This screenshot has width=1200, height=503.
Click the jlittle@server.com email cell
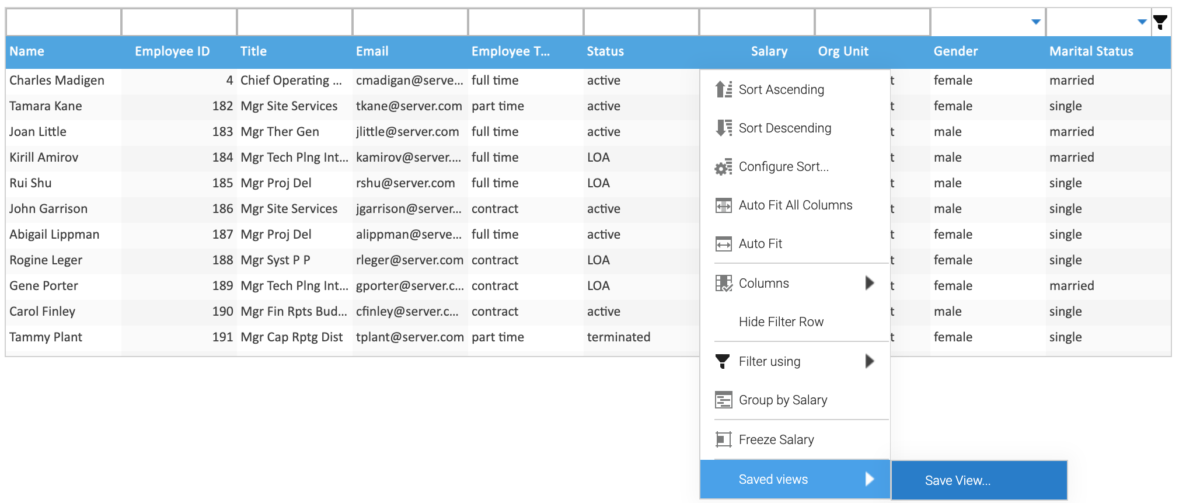[410, 132]
